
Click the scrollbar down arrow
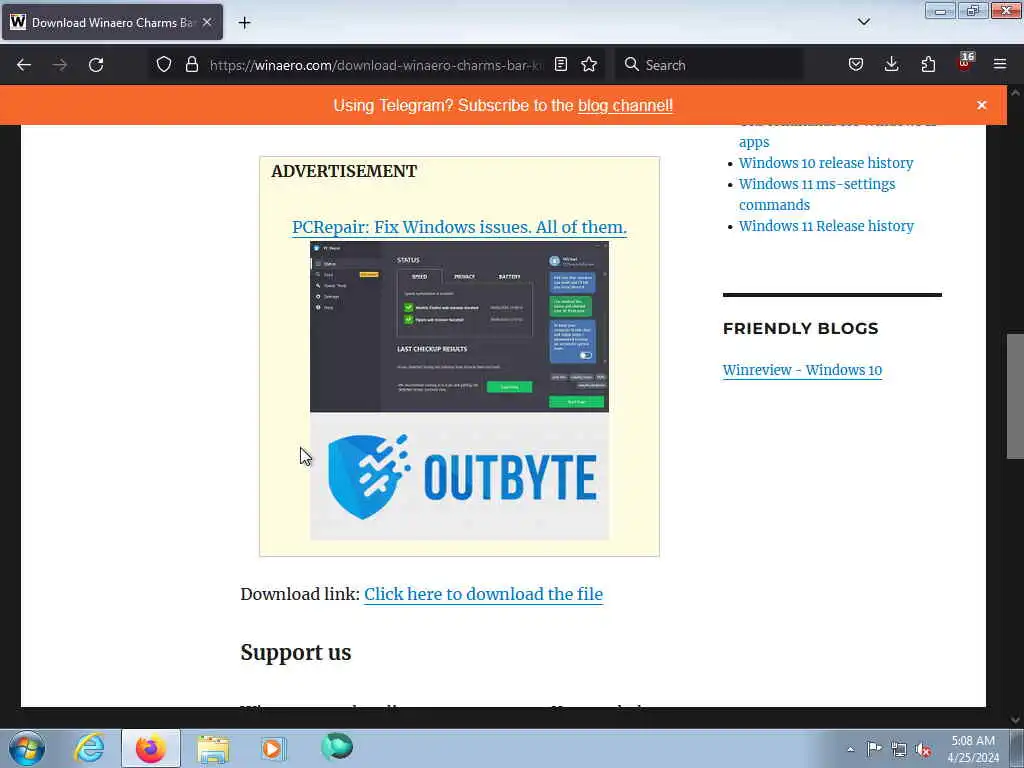(x=1015, y=720)
